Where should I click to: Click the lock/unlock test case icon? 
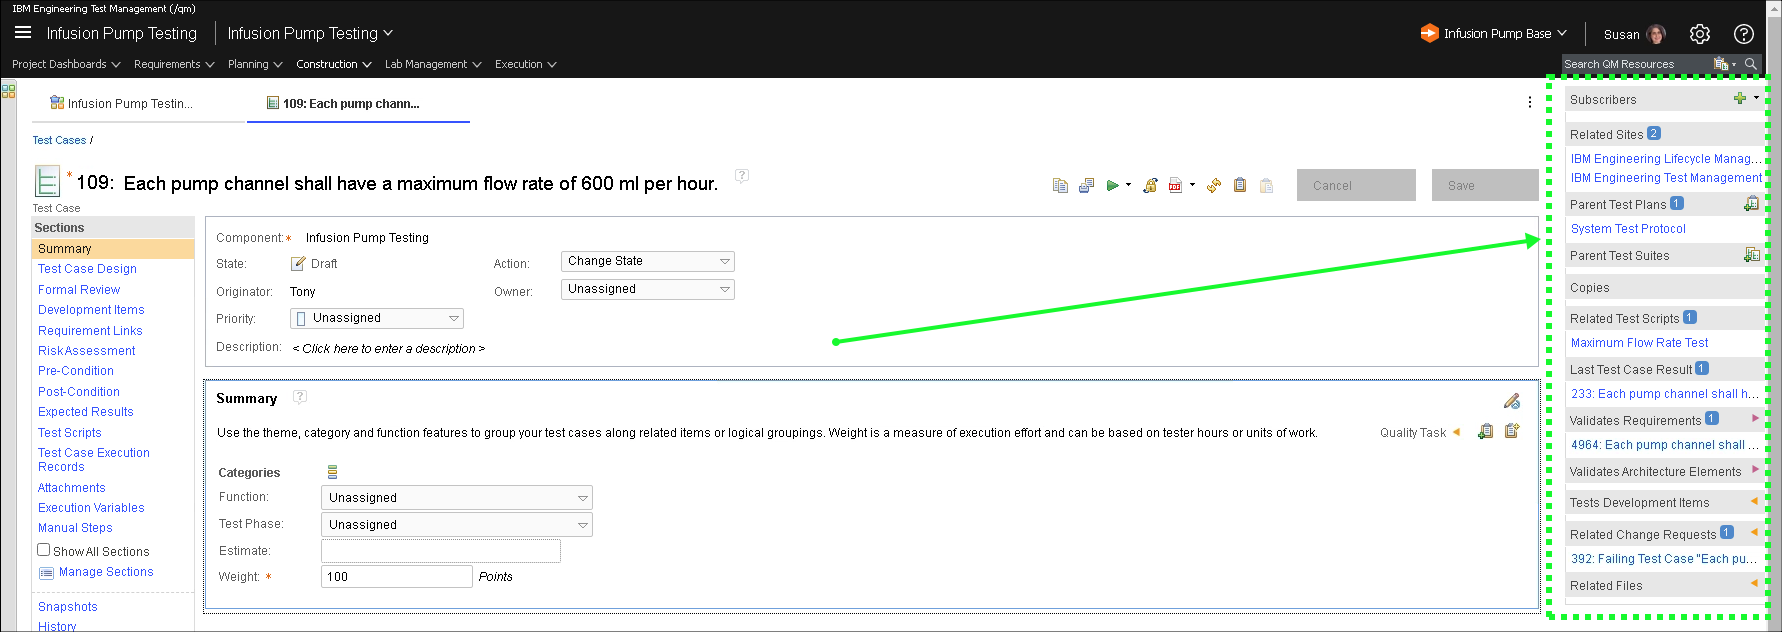point(1150,185)
